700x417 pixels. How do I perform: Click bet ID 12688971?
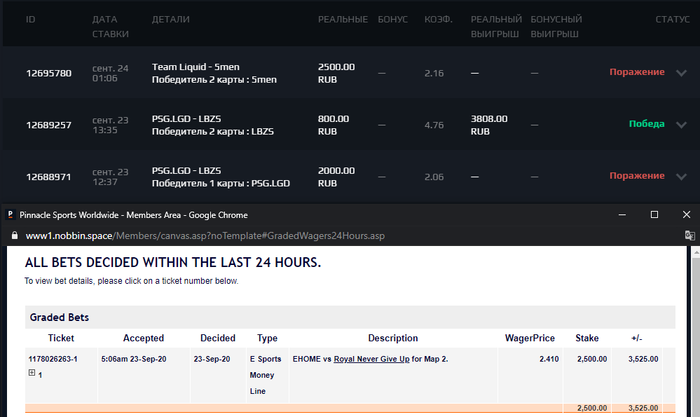(49, 177)
